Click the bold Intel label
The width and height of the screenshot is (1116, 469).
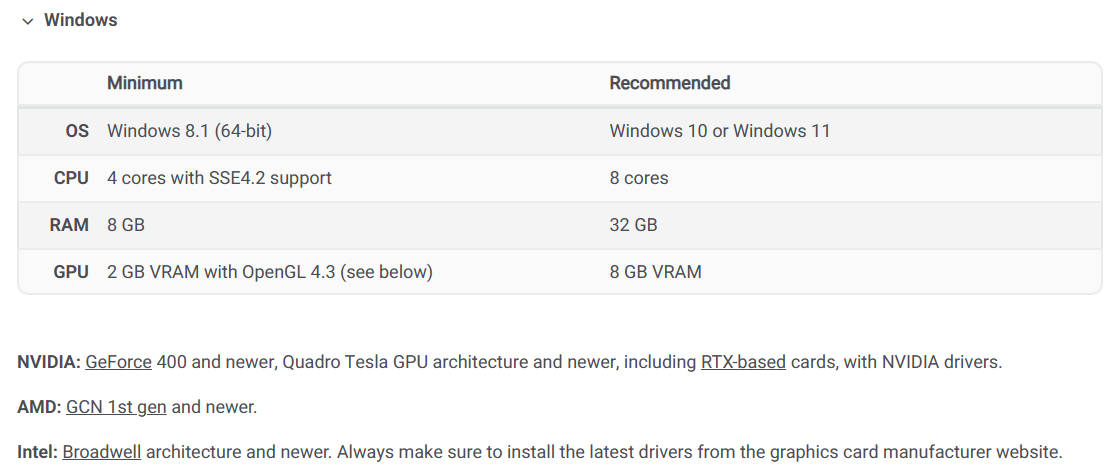pos(37,452)
